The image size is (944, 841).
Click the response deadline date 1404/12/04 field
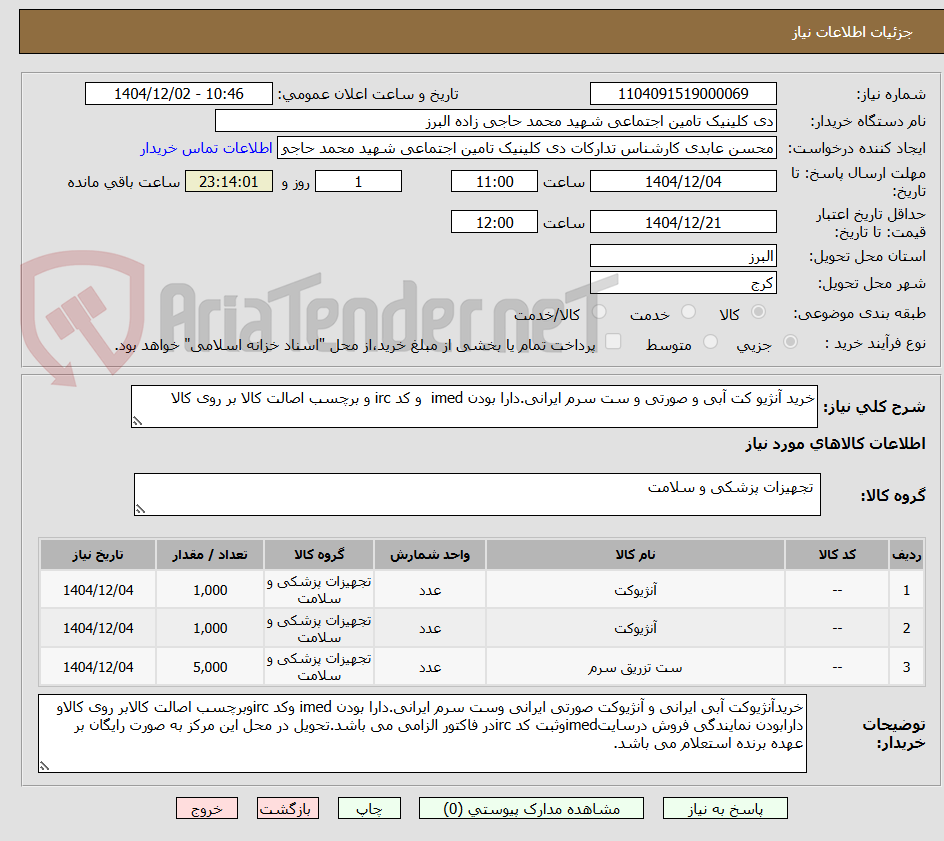683,181
